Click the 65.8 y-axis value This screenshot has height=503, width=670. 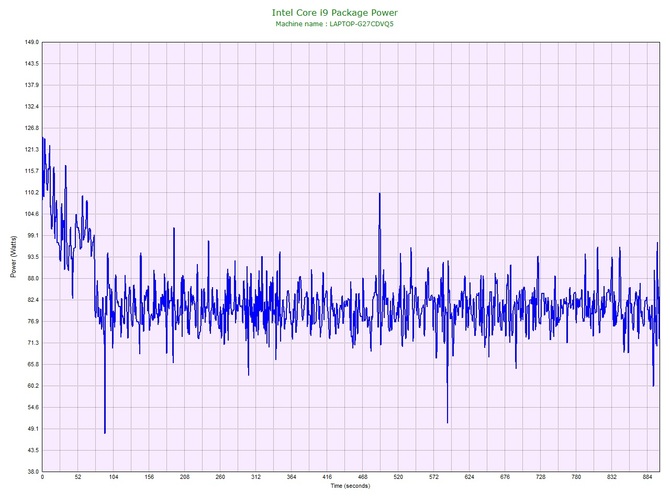click(33, 365)
